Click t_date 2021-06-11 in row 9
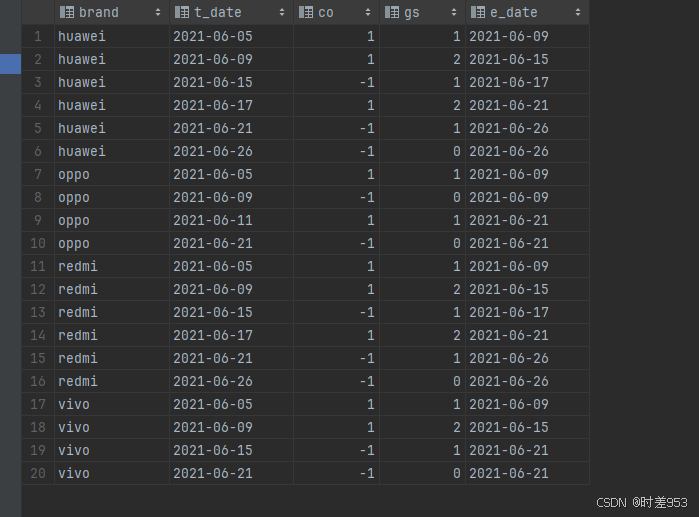This screenshot has height=517, width=699. (231, 220)
